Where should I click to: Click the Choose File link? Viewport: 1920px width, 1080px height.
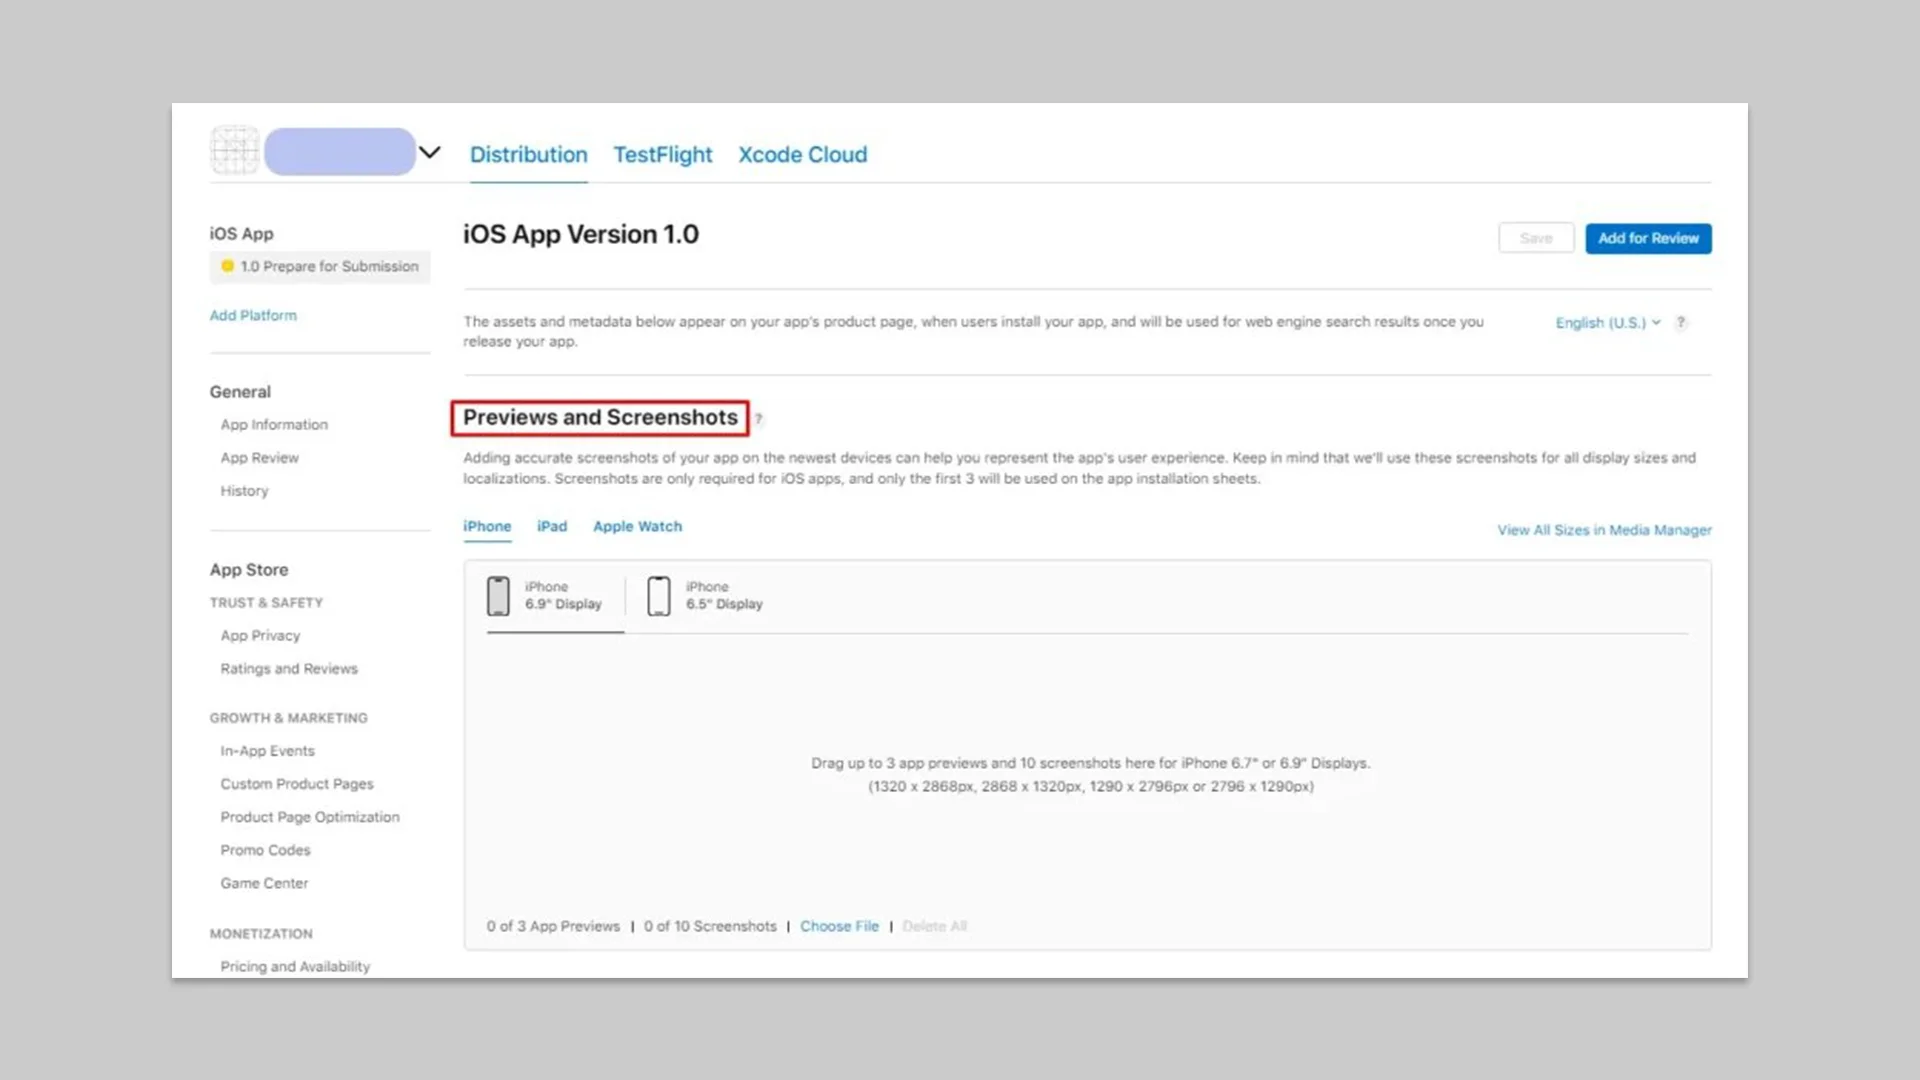(839, 926)
